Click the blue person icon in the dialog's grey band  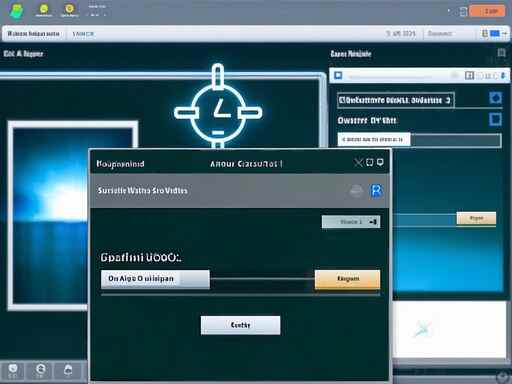376,191
